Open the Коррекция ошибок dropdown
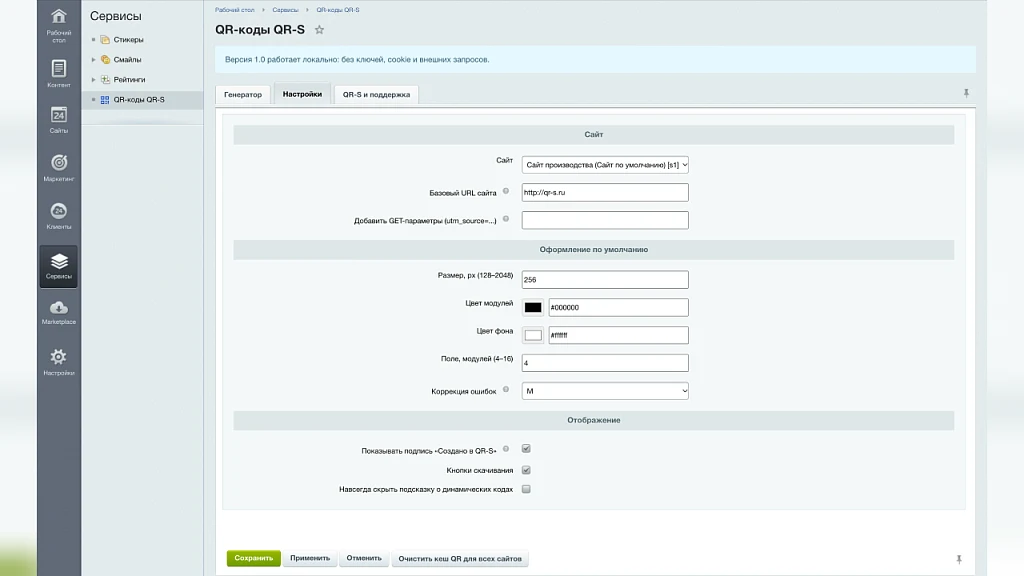 (605, 391)
